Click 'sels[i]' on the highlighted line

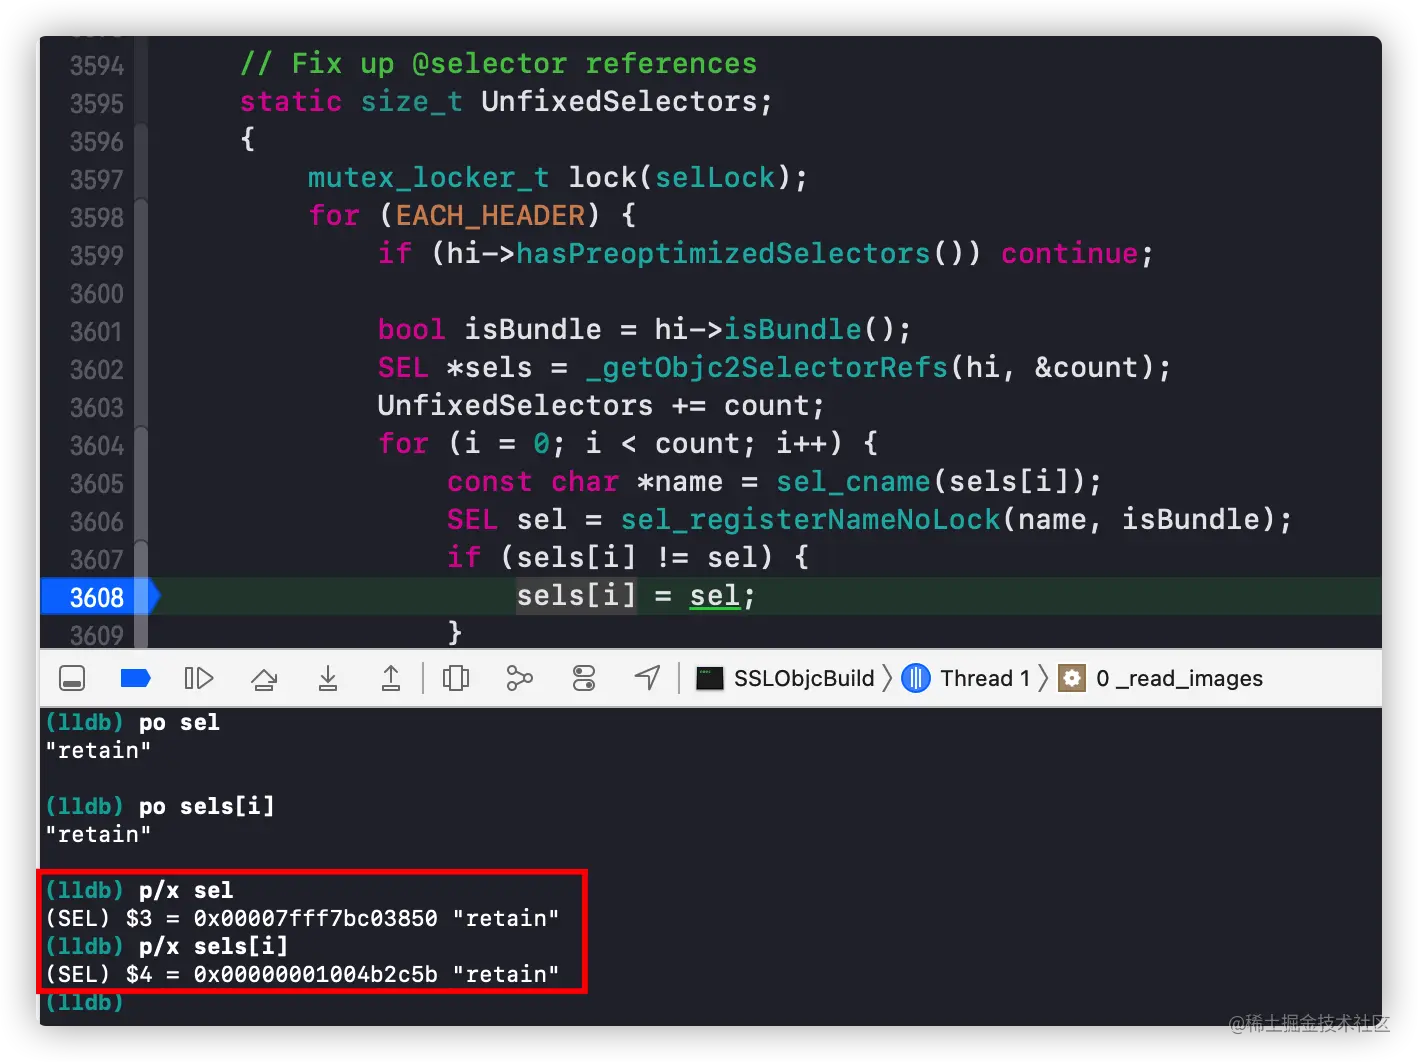click(x=576, y=596)
